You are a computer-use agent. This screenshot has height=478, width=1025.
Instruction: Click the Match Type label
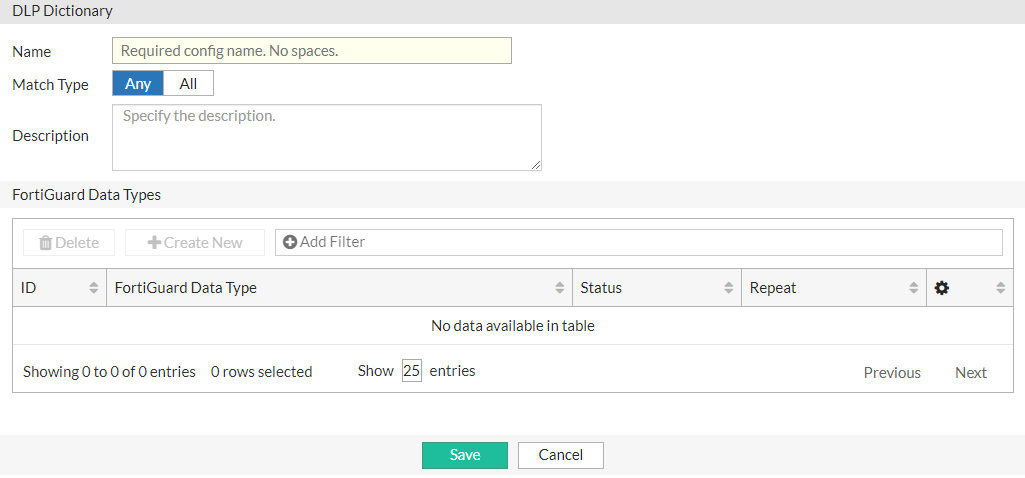50,85
